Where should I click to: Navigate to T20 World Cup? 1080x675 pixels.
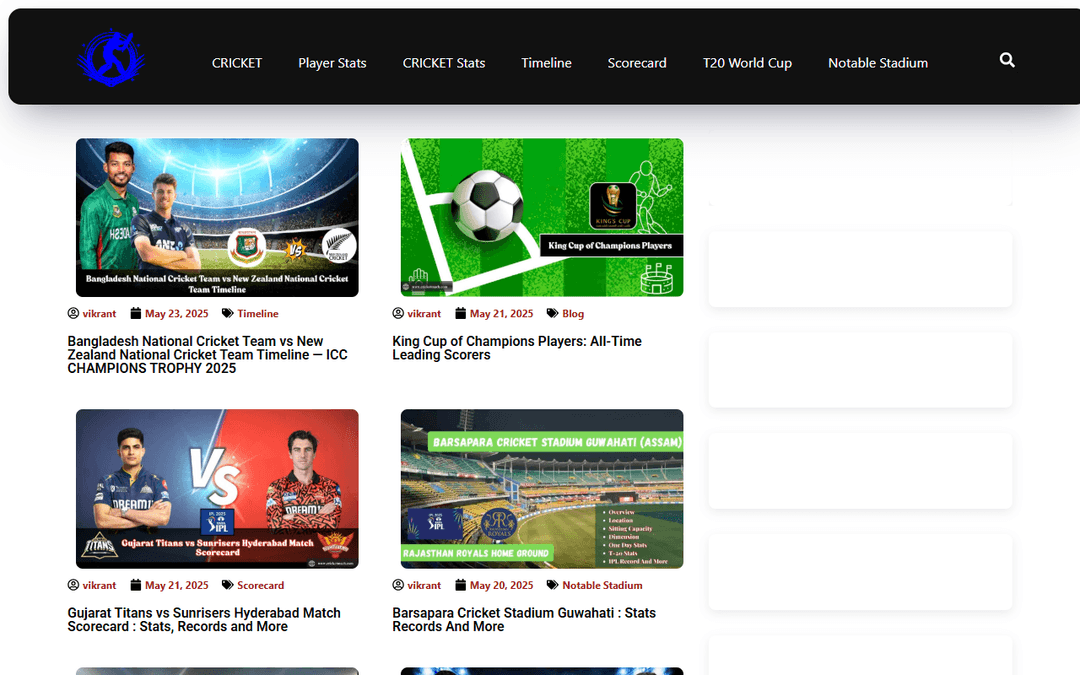pyautogui.click(x=747, y=63)
